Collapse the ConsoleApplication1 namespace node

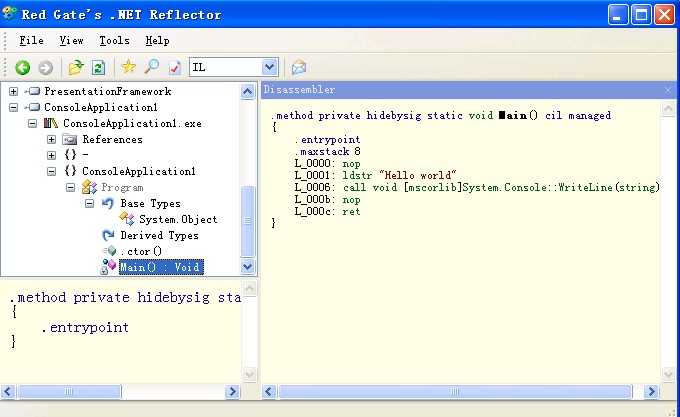51,172
